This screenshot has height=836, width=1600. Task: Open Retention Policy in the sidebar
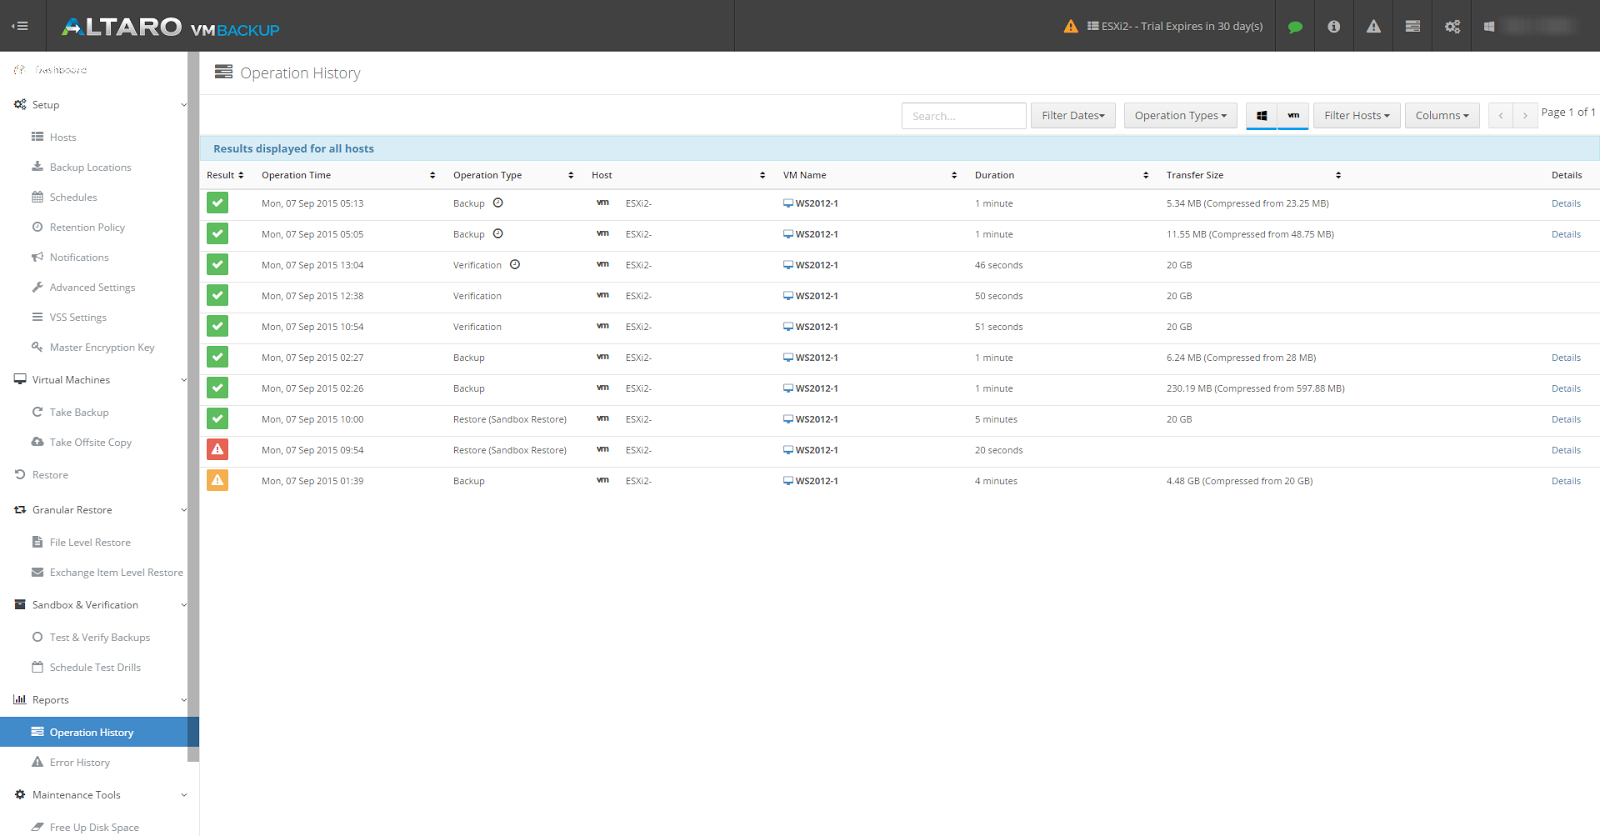pos(87,228)
